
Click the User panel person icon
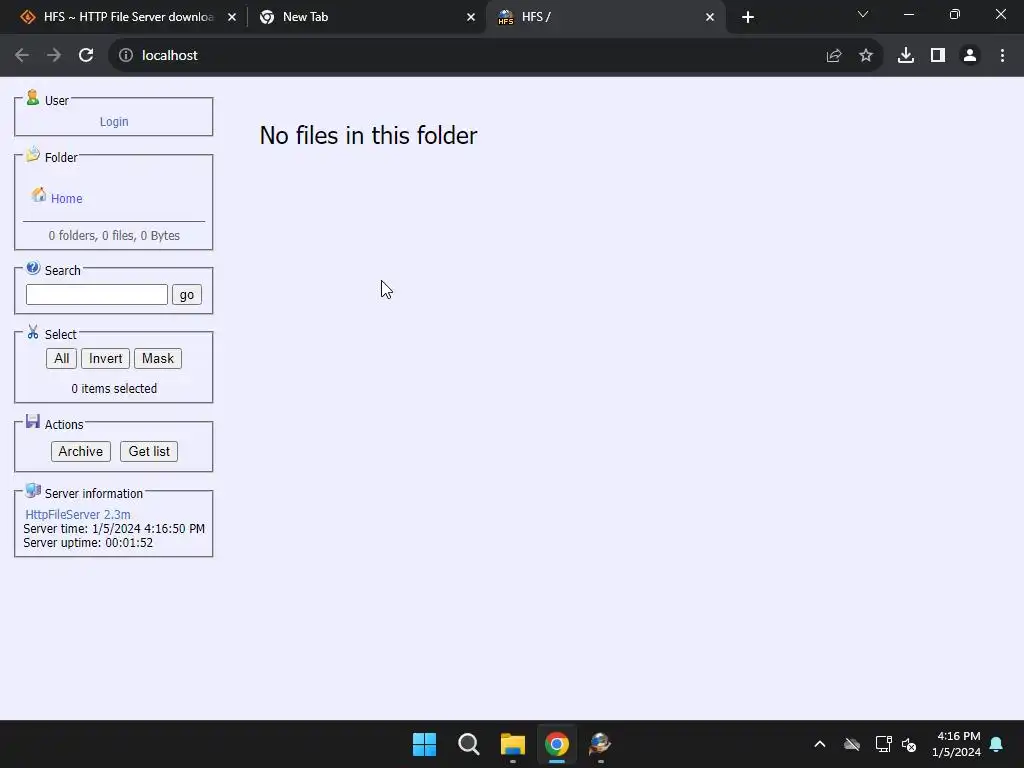pyautogui.click(x=33, y=98)
